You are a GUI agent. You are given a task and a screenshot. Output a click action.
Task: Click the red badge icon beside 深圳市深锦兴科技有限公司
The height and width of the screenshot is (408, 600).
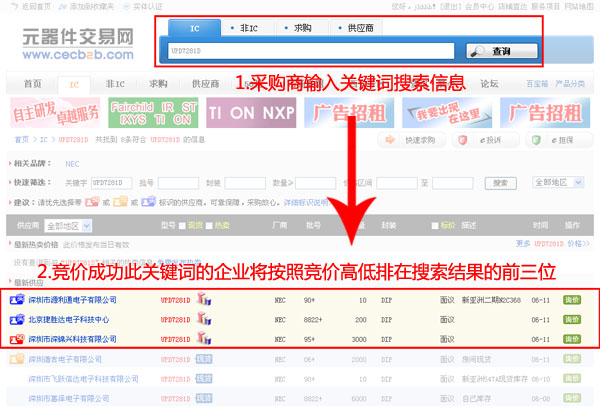[17, 340]
